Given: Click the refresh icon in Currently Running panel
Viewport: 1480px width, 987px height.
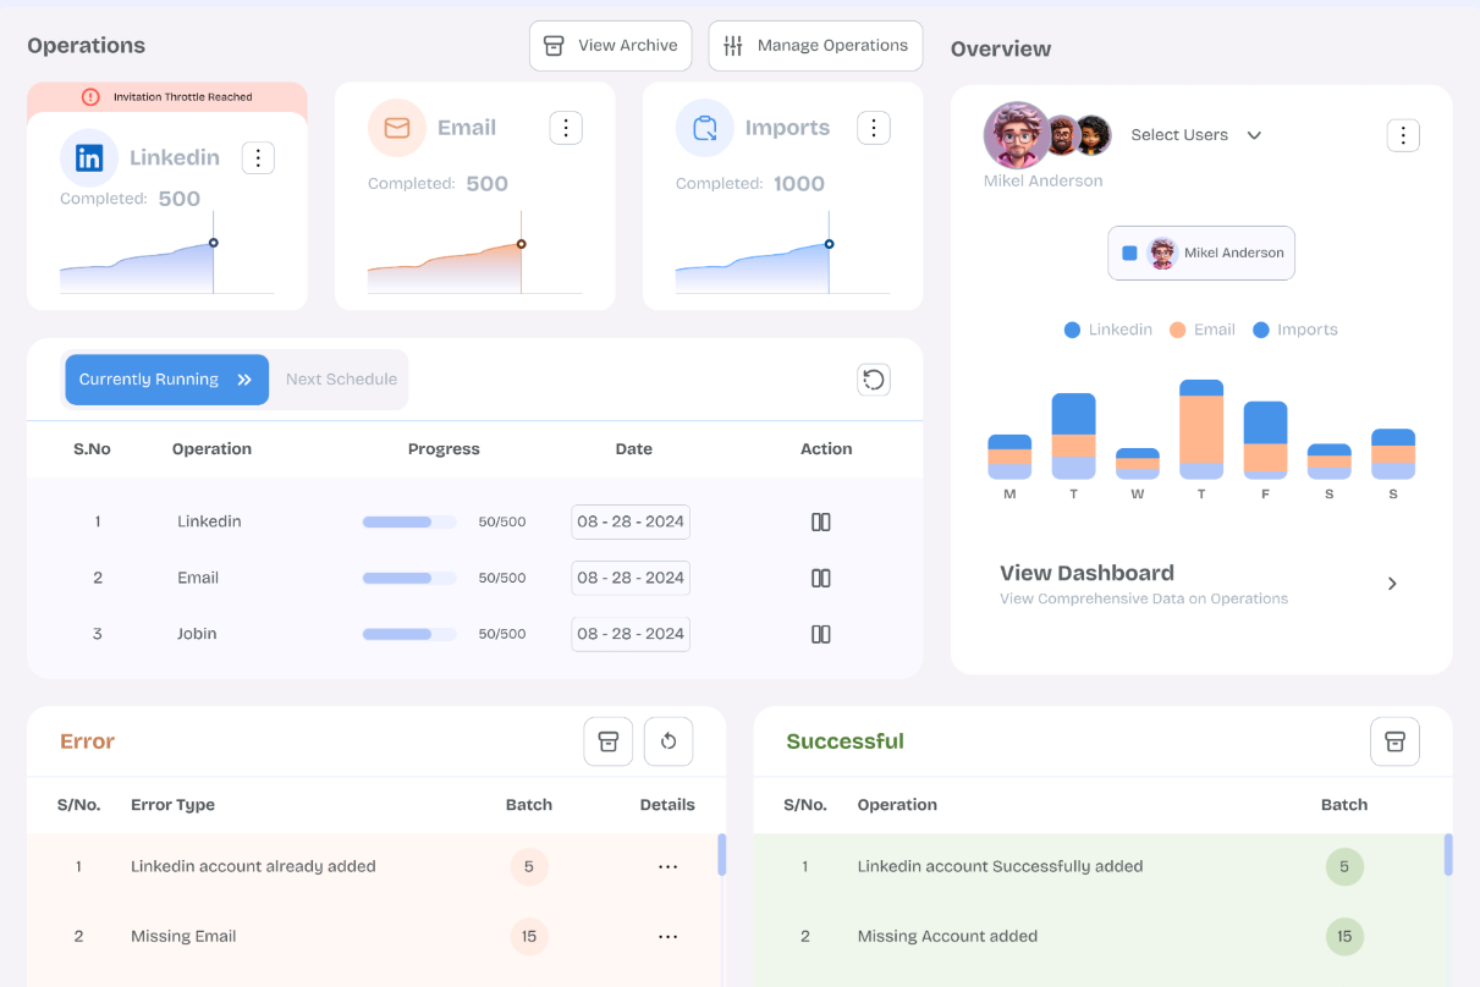Looking at the screenshot, I should point(873,380).
